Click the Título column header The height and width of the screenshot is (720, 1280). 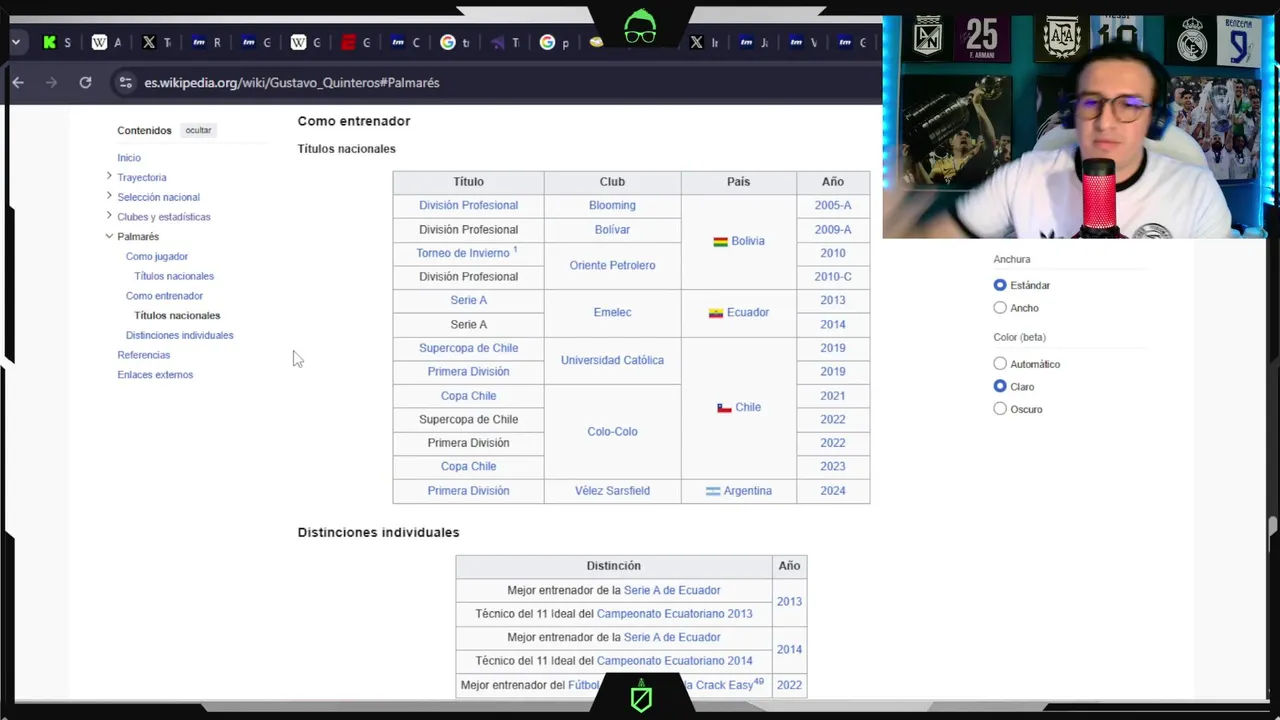468,182
